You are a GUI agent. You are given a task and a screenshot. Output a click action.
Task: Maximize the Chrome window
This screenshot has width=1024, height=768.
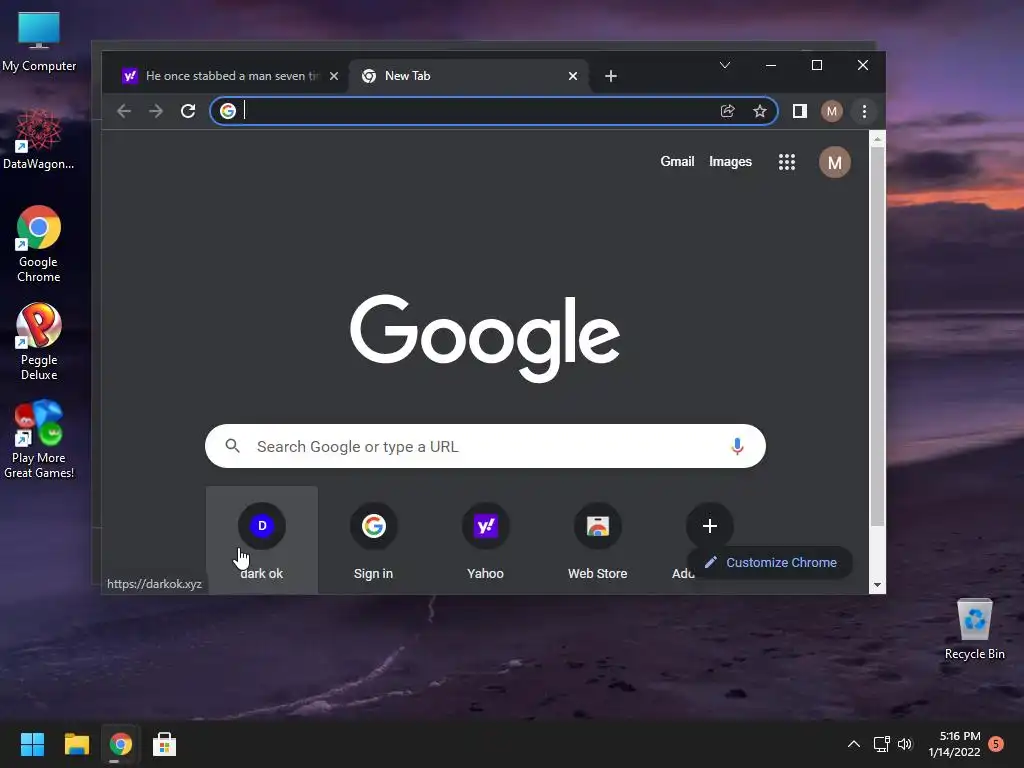pyautogui.click(x=816, y=65)
